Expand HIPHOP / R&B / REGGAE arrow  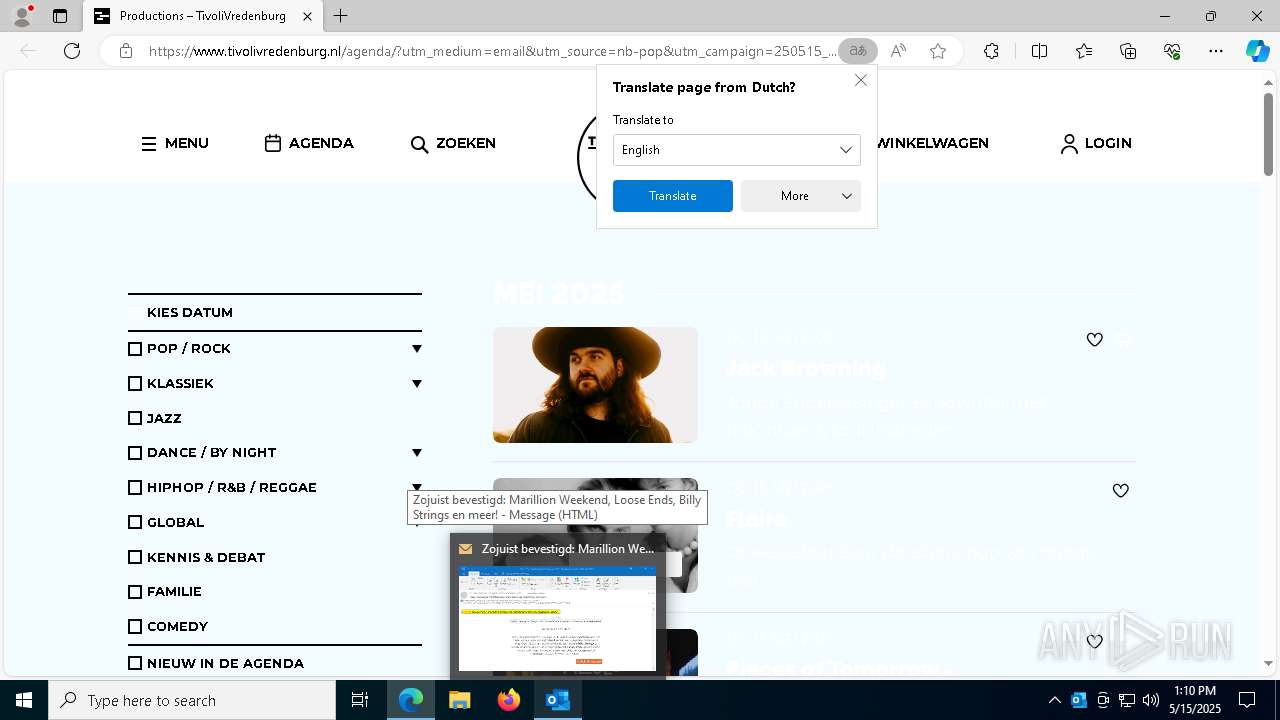(416, 487)
